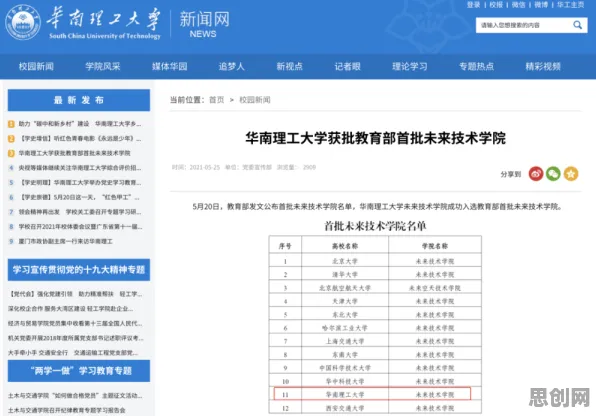Open news 【学史崇德】5月20日这一天
Viewport: 596px width, 416px height.
[x=79, y=197]
